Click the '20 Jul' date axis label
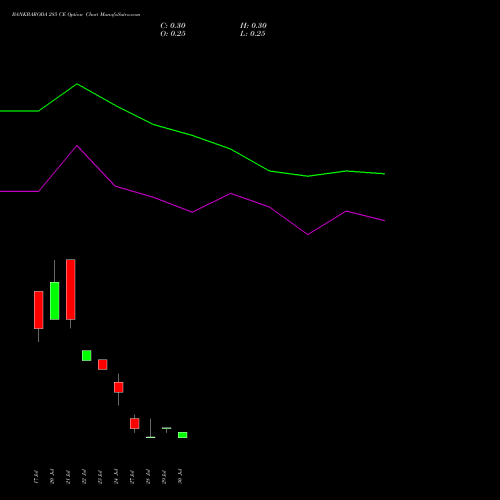Image resolution: width=500 pixels, height=500 pixels. tap(52, 477)
